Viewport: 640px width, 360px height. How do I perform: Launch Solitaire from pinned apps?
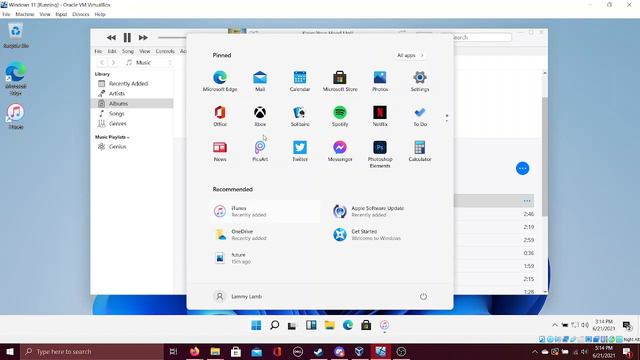(300, 116)
